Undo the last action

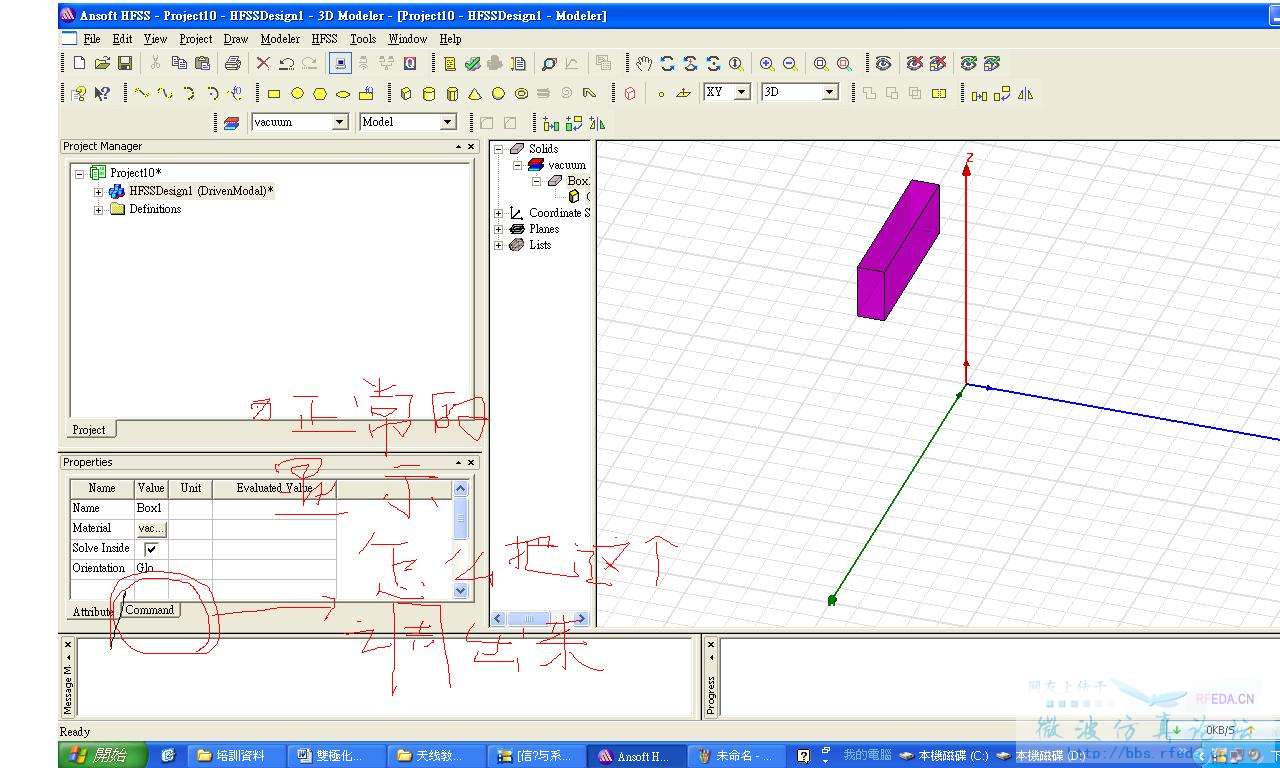coord(286,63)
